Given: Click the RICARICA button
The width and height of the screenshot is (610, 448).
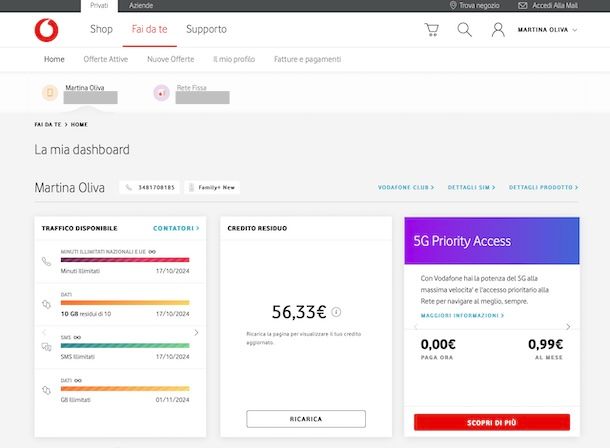Looking at the screenshot, I should 306,419.
